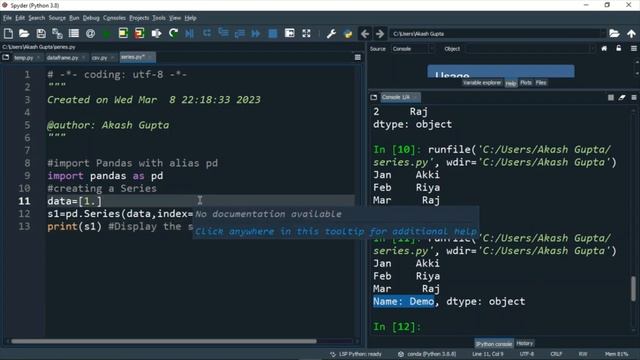Image resolution: width=640 pixels, height=360 pixels.
Task: Open the Edit menu
Action: [x=20, y=18]
